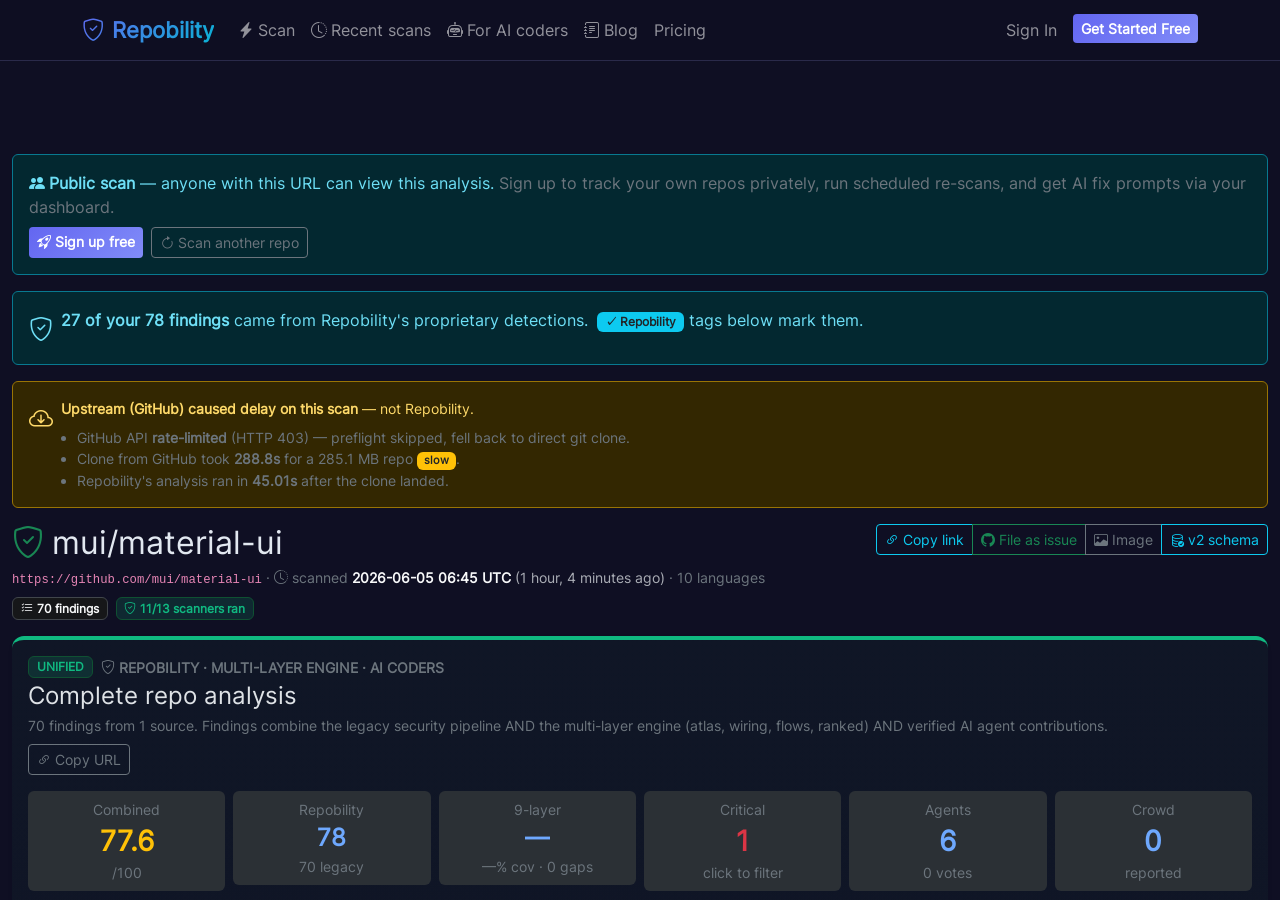
Task: Click the Copy URL button
Action: coord(79,760)
